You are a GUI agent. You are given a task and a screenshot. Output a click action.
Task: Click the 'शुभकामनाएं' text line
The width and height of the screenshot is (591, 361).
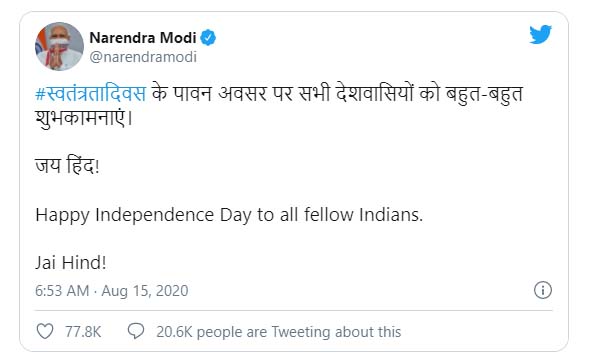(x=84, y=118)
